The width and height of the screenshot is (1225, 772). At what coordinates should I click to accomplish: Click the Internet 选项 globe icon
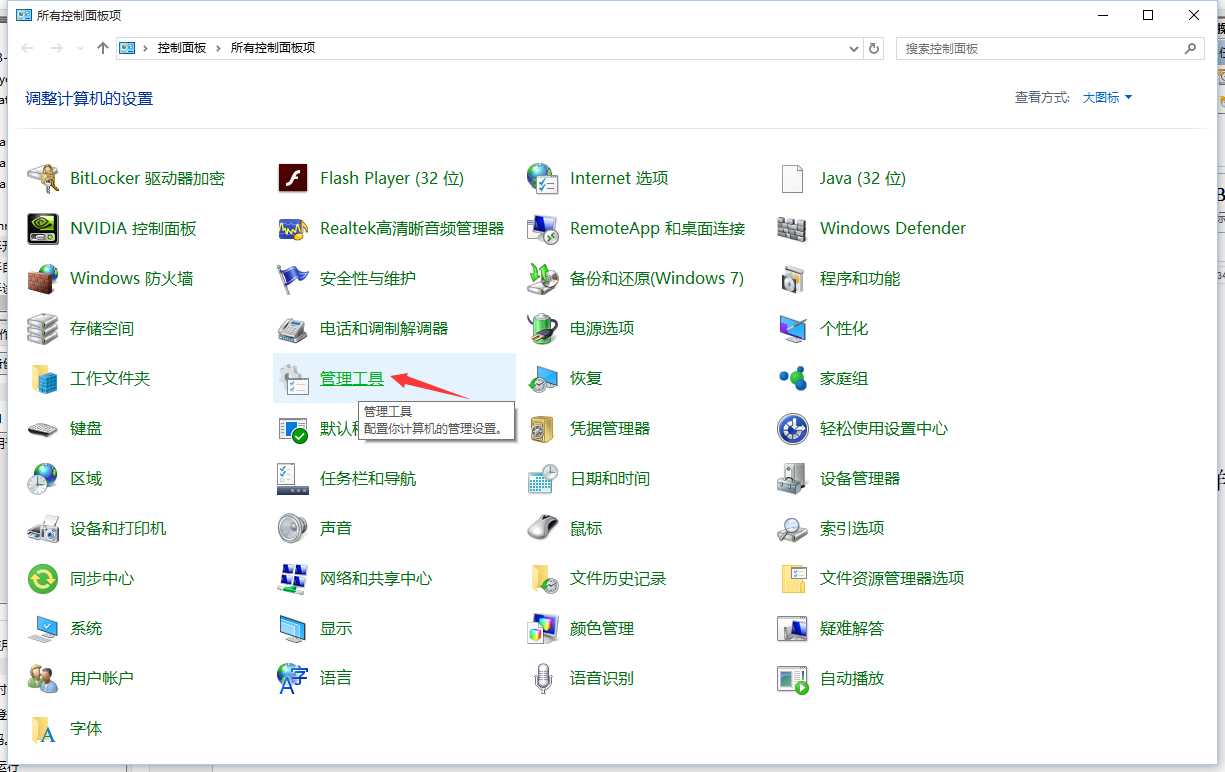pos(542,178)
